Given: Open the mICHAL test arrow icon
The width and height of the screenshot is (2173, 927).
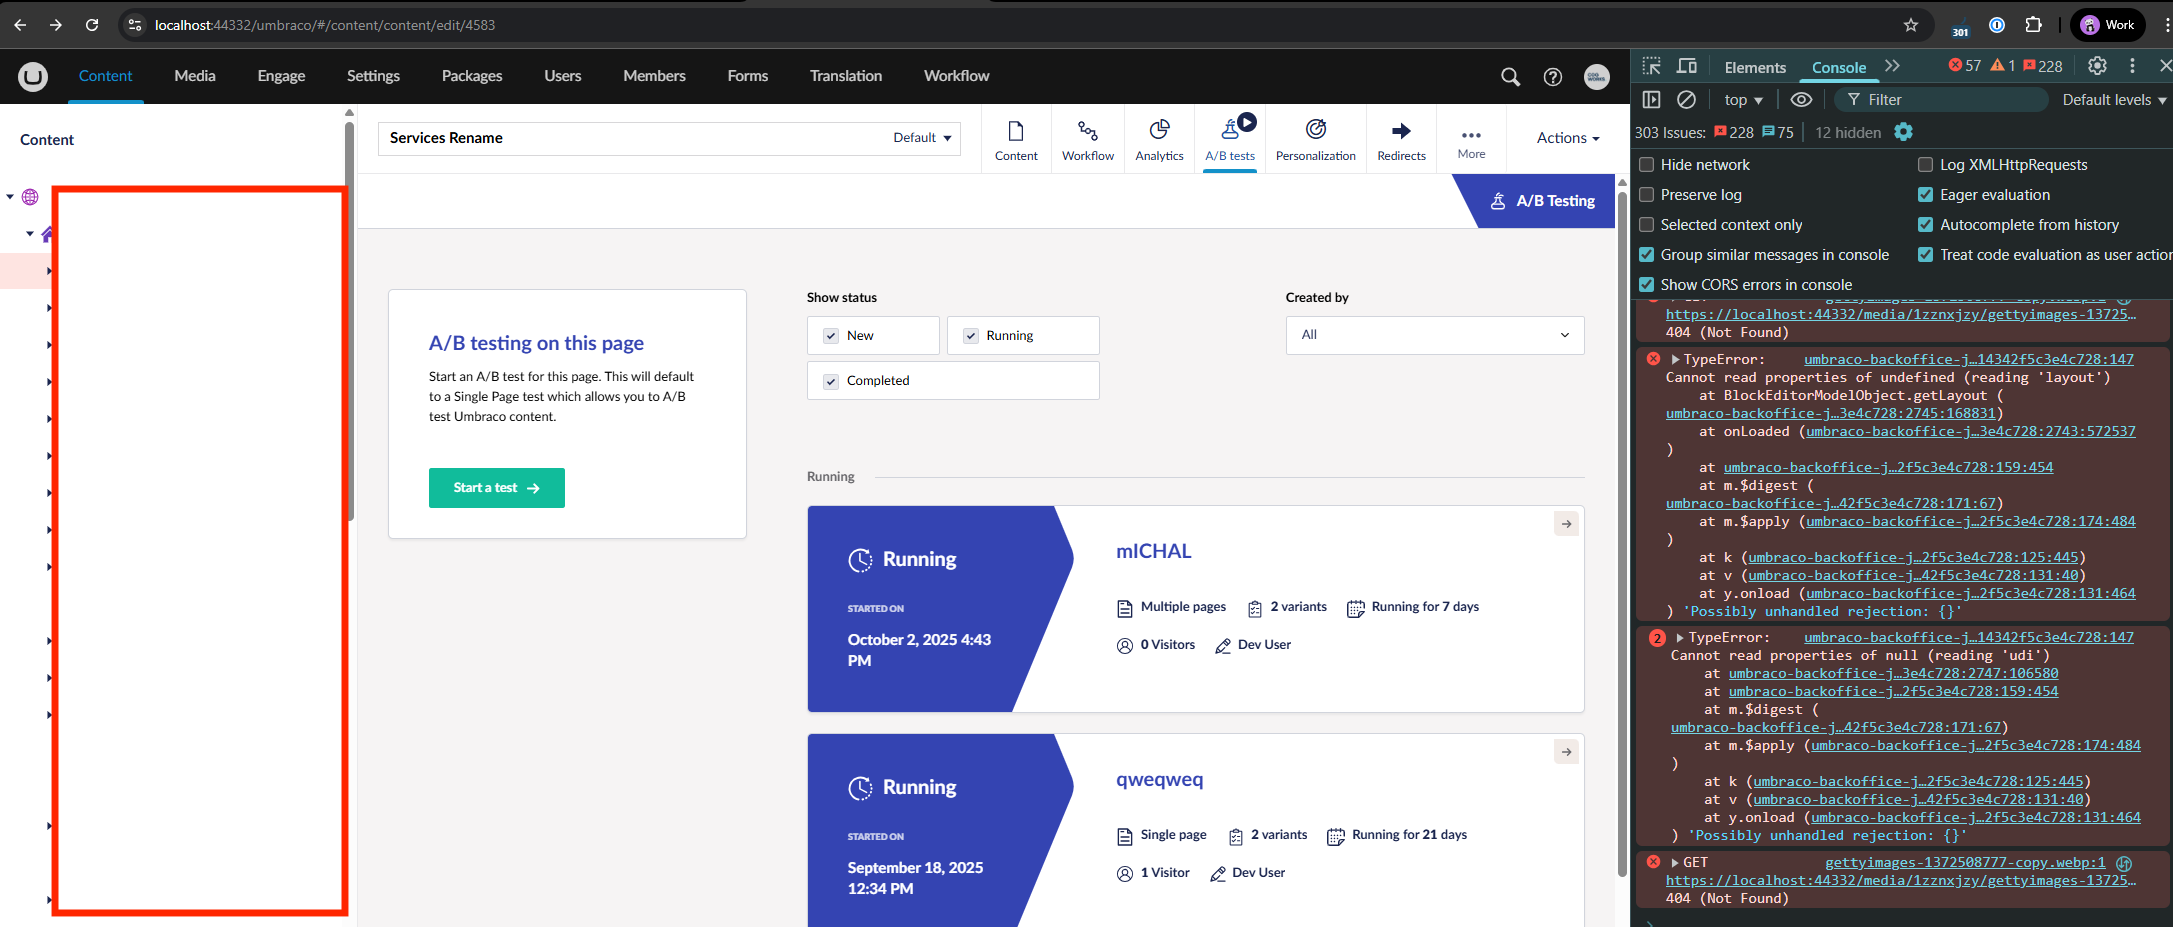Looking at the screenshot, I should (1566, 524).
